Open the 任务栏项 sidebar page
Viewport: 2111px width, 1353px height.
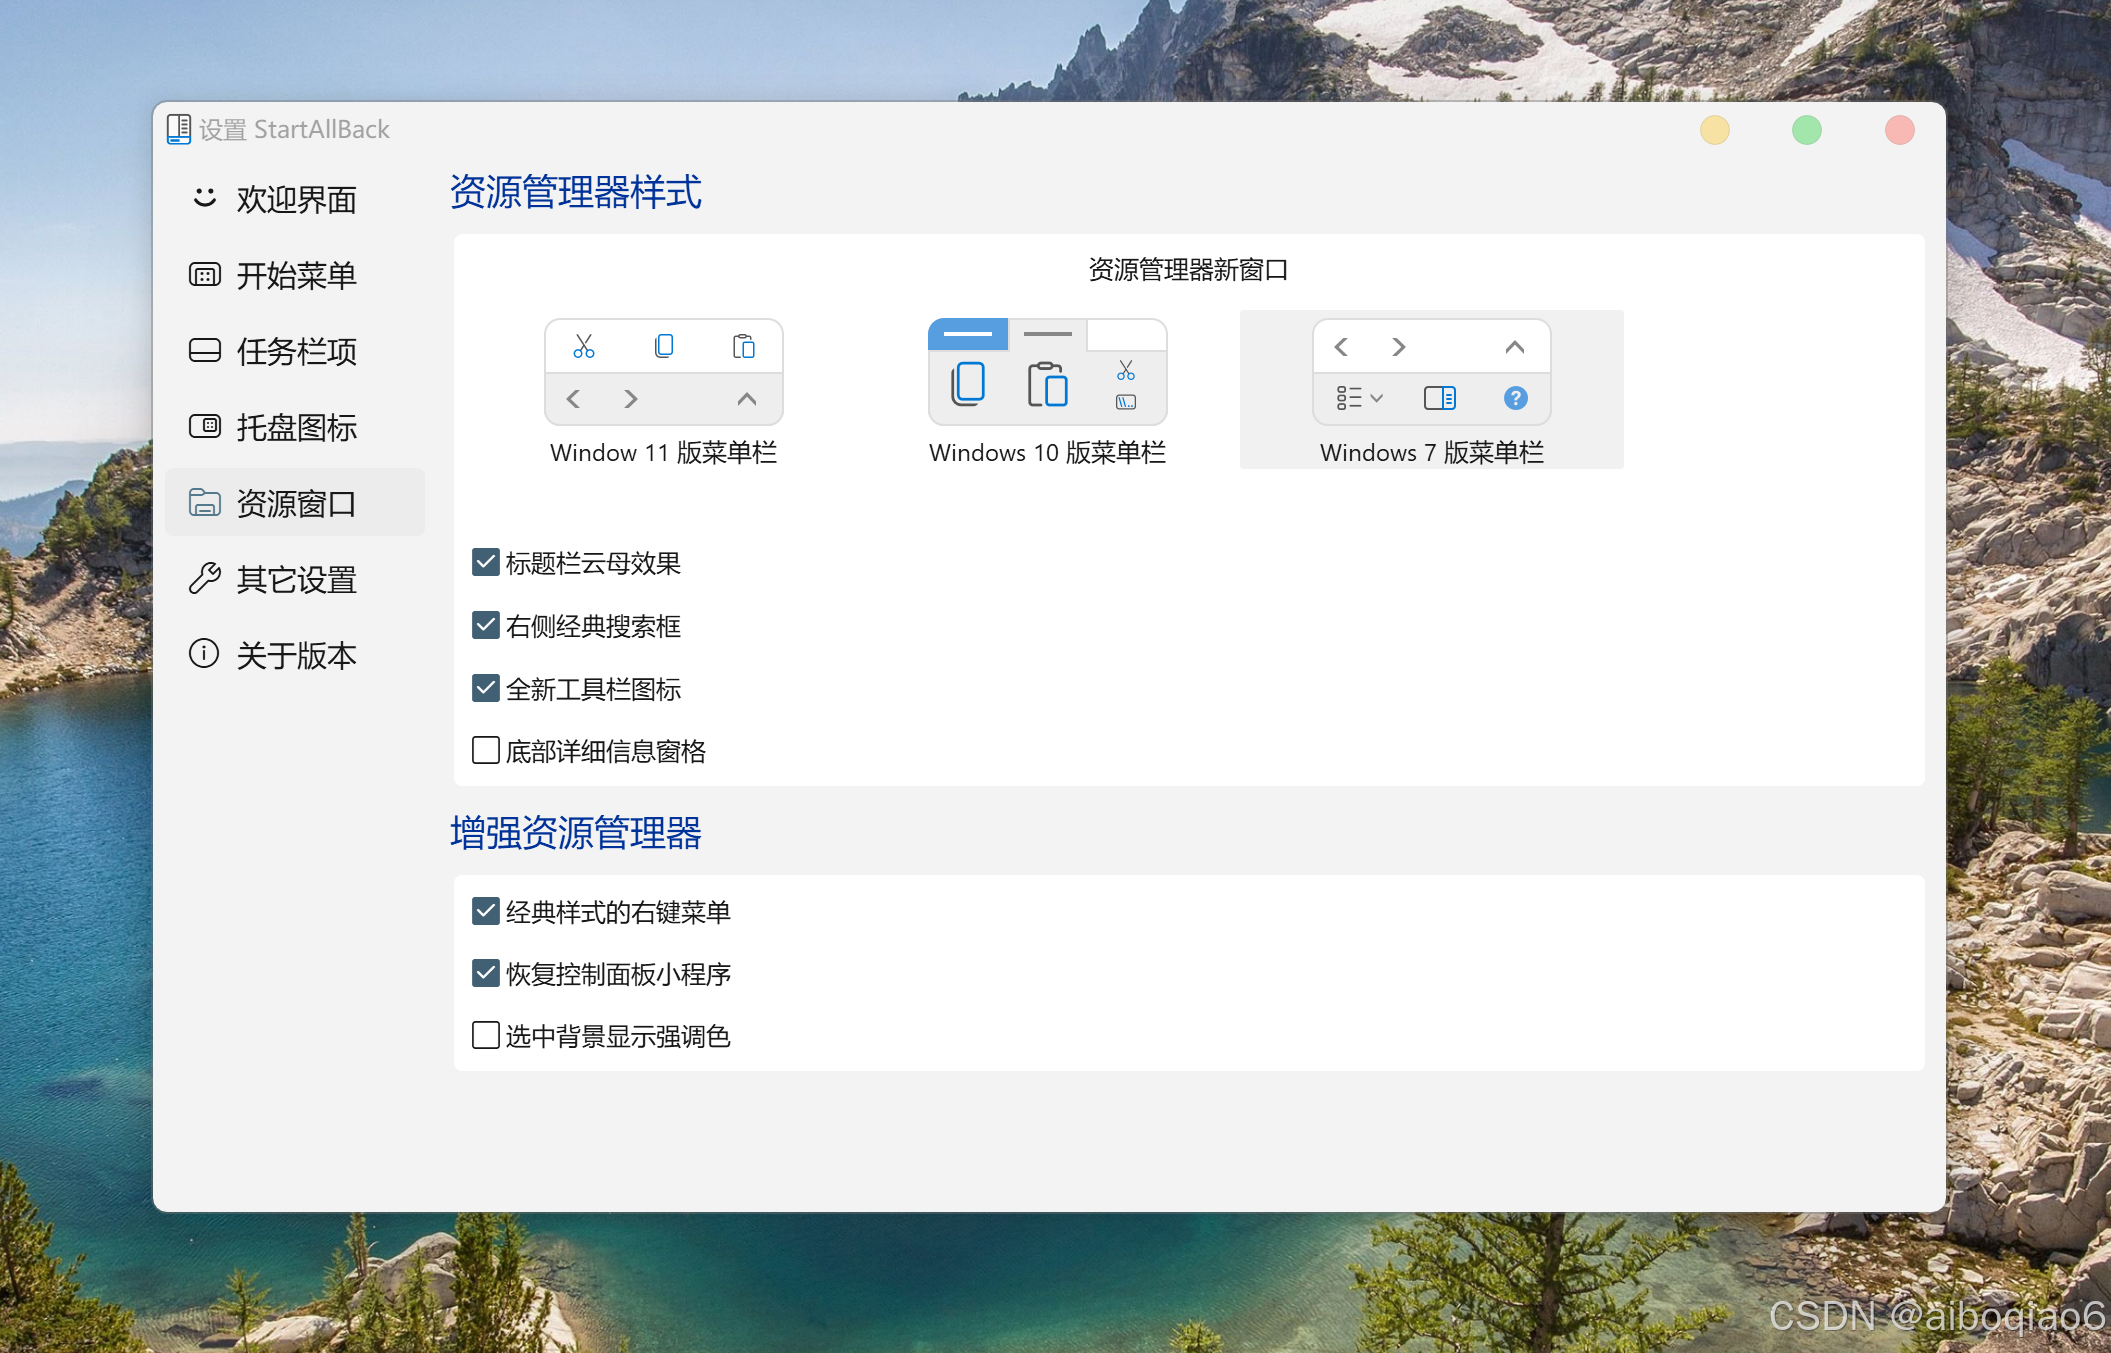(295, 351)
